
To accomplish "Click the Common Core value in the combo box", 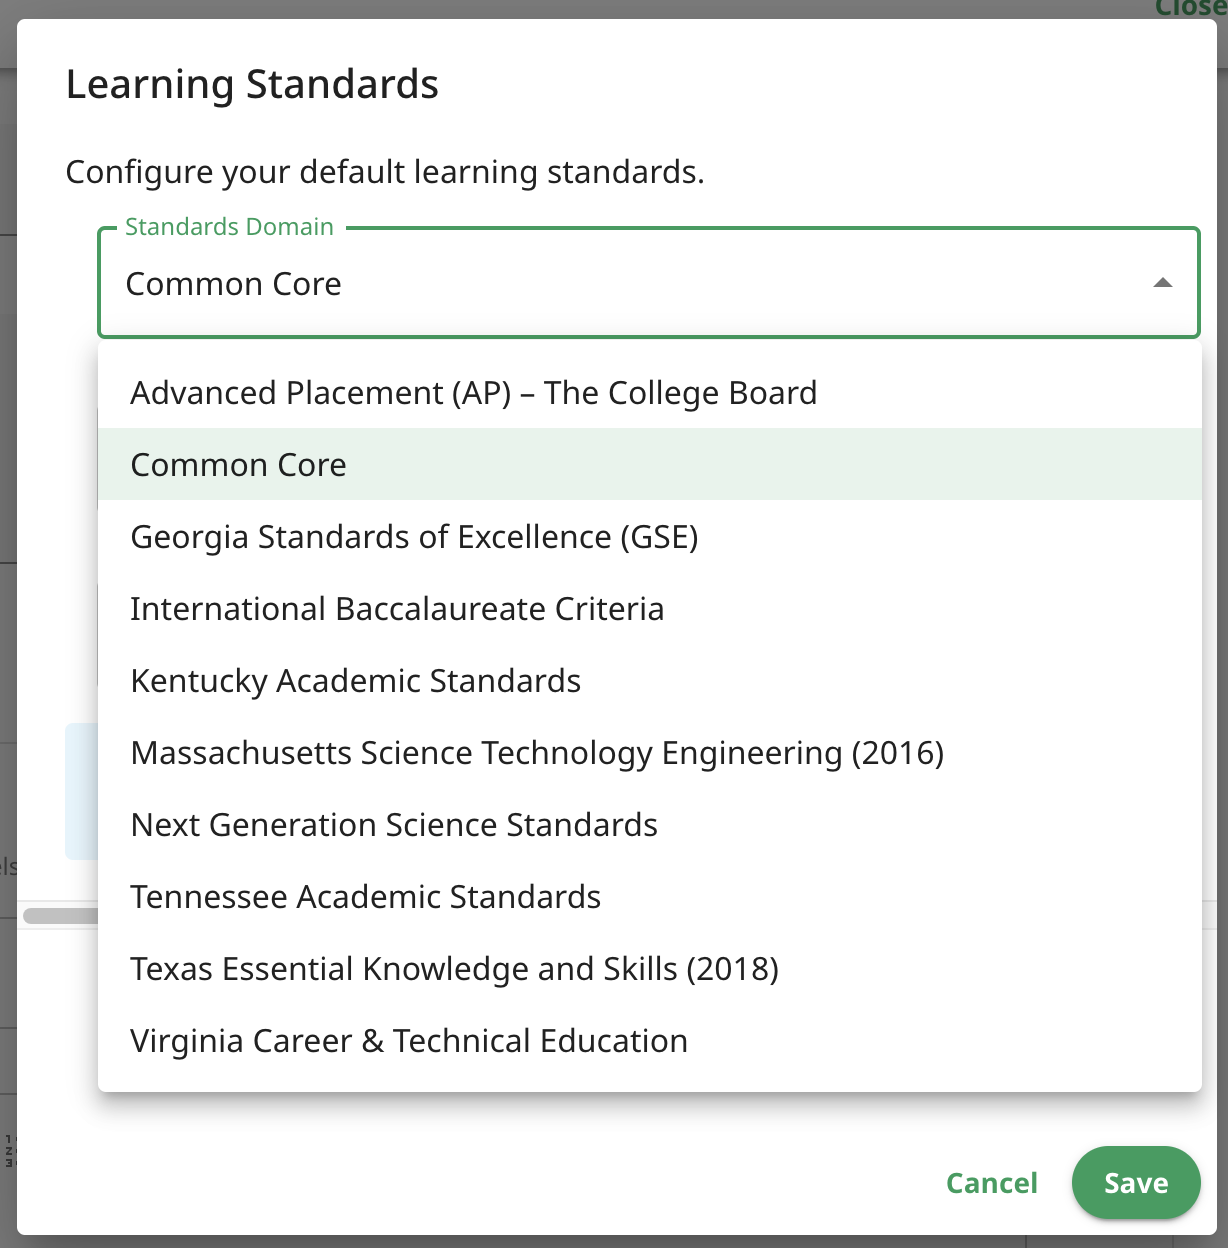I will click(x=234, y=284).
